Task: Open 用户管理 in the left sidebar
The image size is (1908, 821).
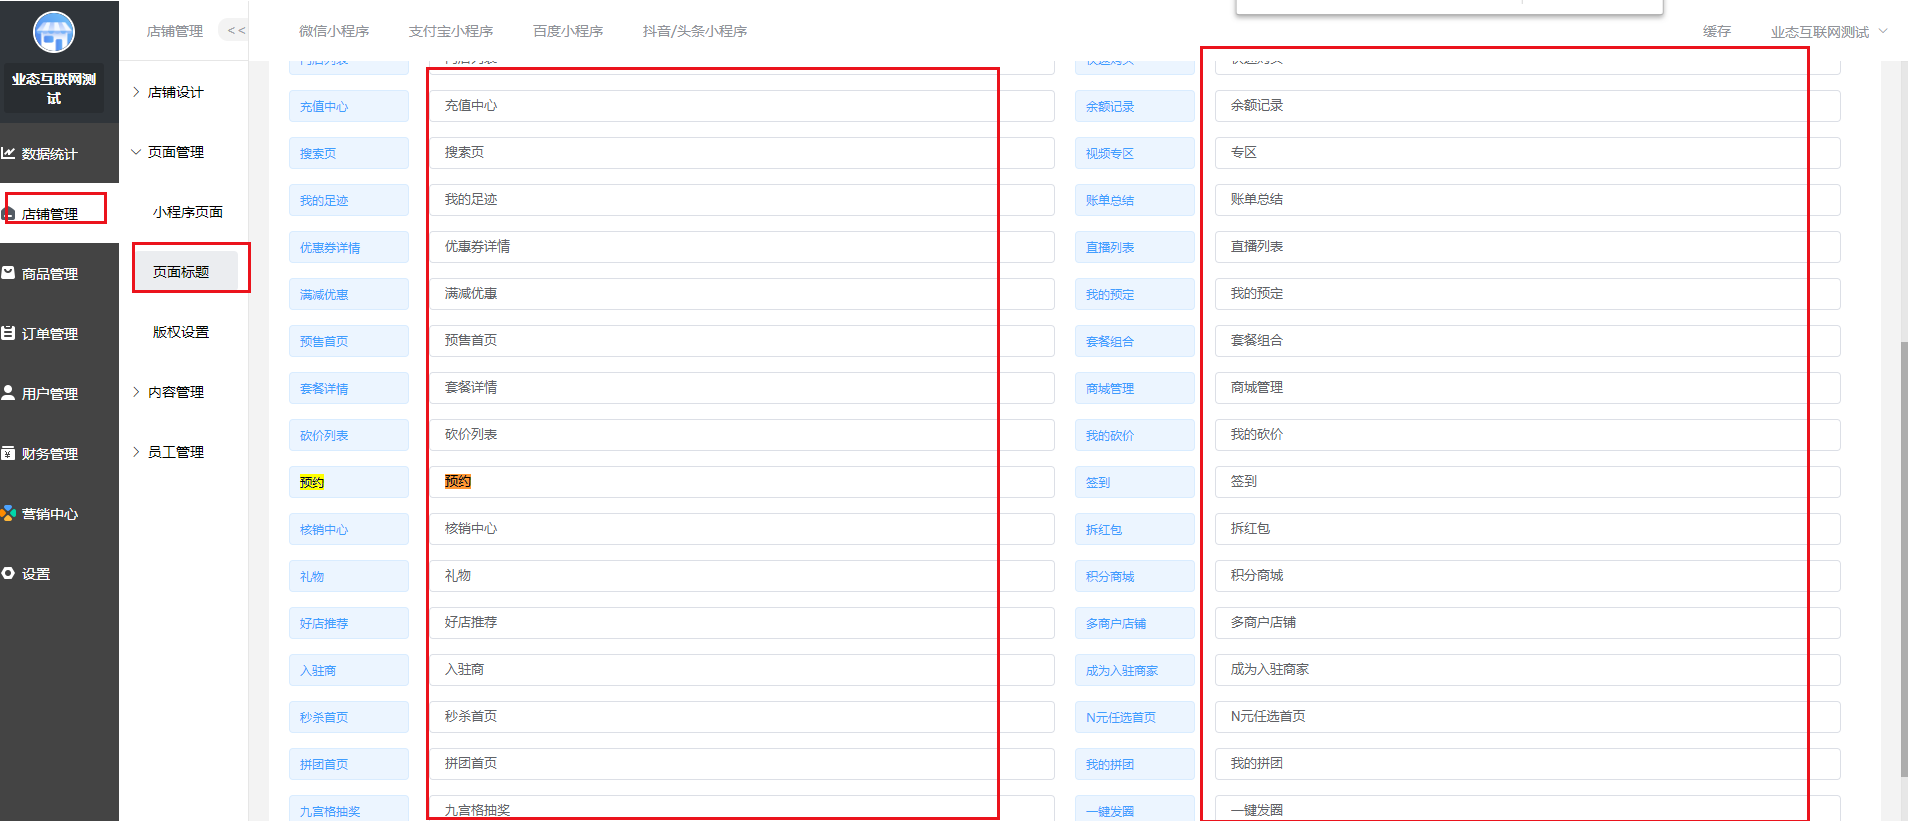Action: (59, 394)
